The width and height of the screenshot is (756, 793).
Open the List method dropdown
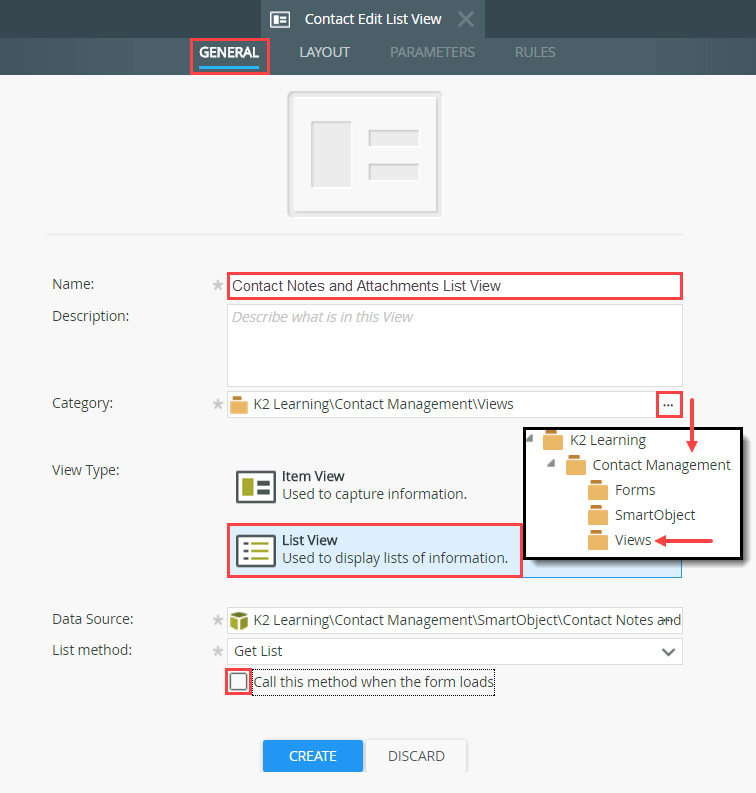(455, 651)
